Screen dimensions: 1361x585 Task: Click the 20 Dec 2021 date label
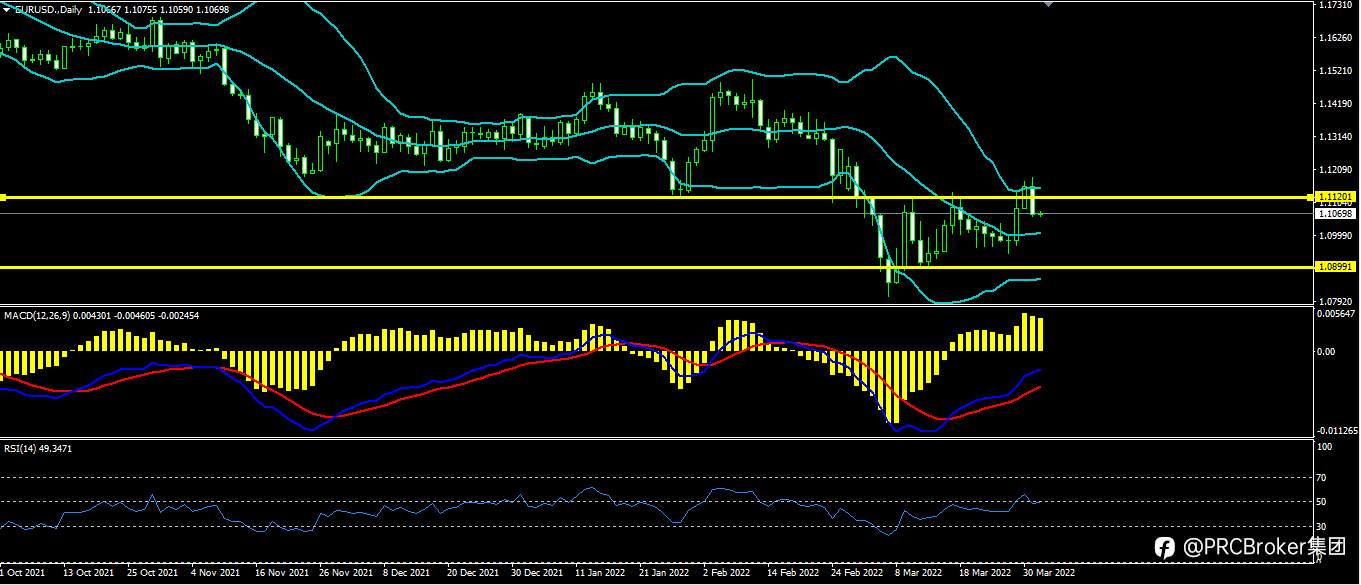[473, 574]
